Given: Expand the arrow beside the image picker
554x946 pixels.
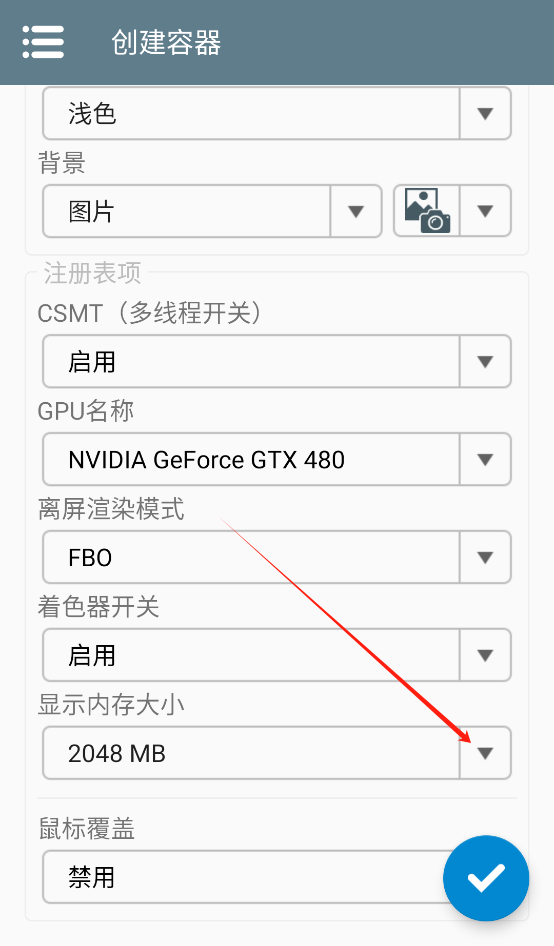Looking at the screenshot, I should tap(485, 211).
